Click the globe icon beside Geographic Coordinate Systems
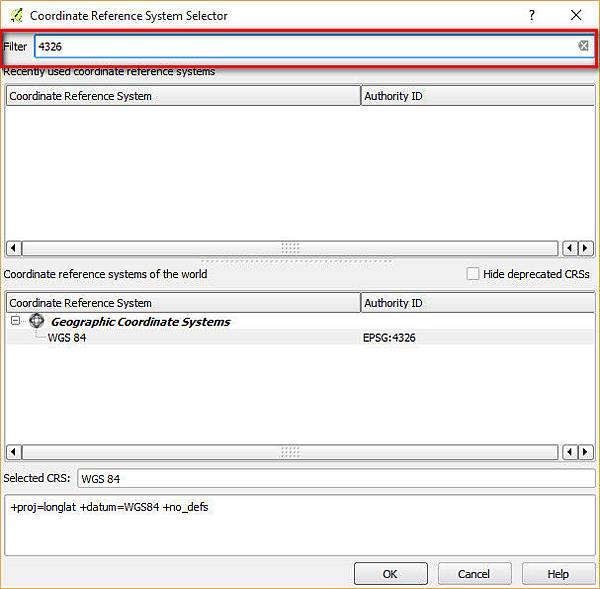 pyautogui.click(x=37, y=321)
